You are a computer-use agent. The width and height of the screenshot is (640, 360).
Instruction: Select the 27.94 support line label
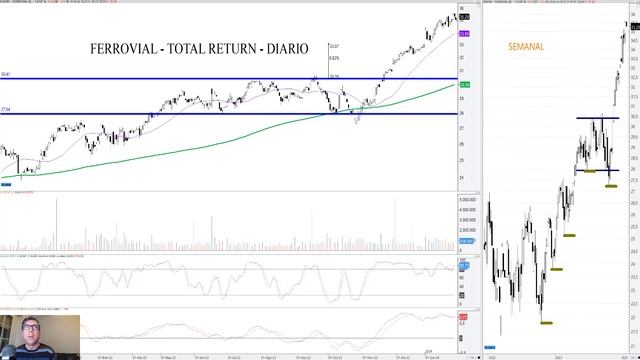[x=5, y=109]
